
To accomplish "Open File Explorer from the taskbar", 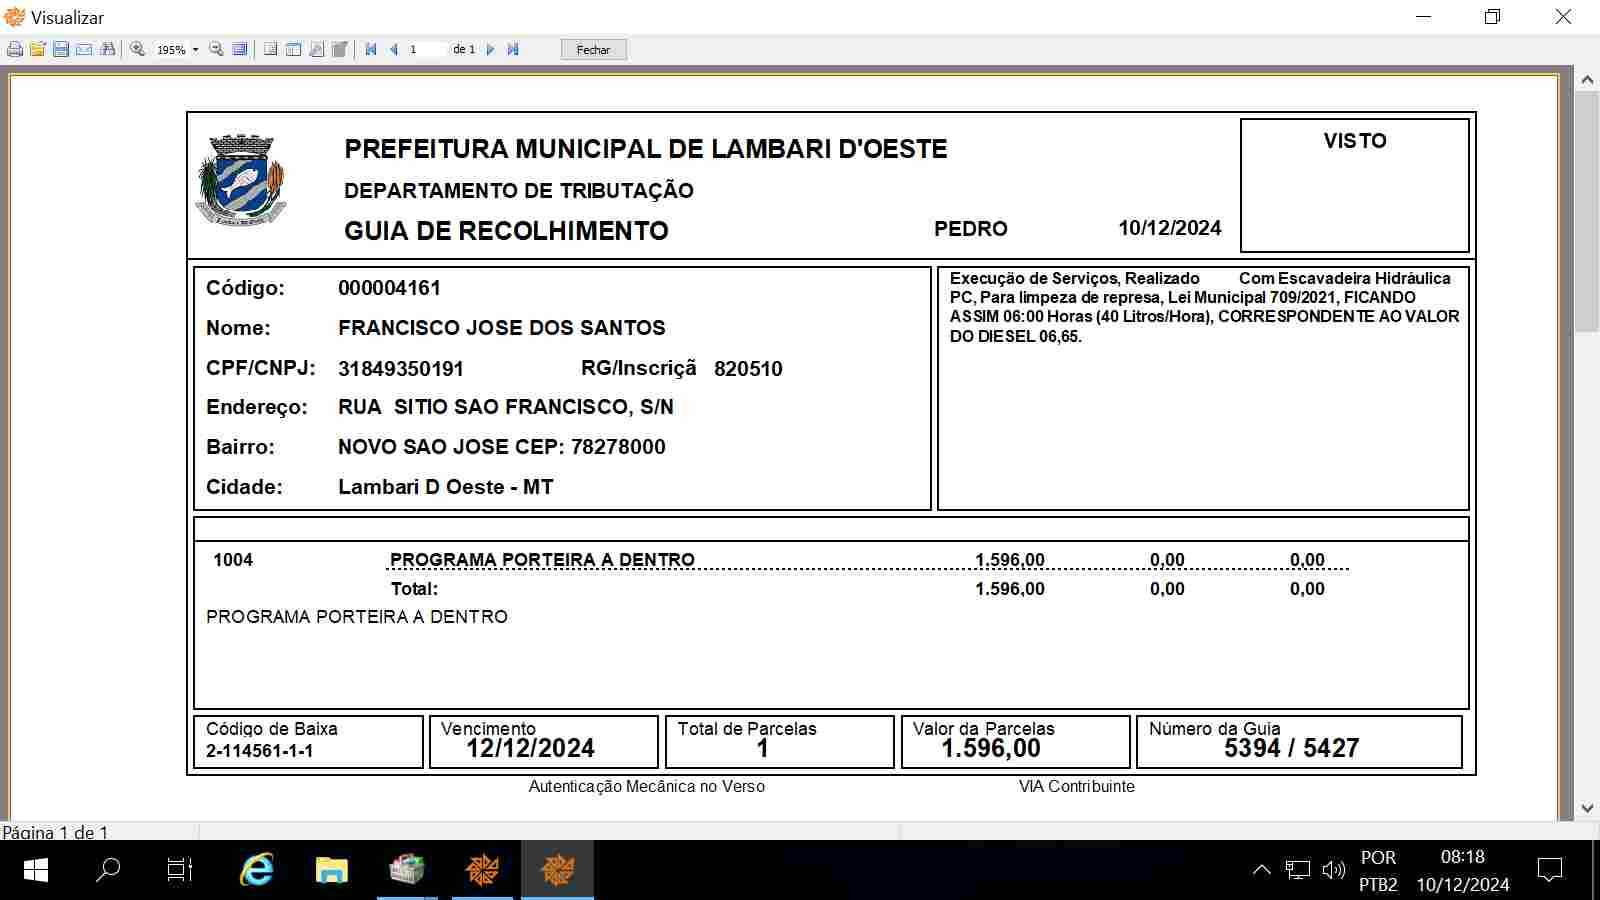I will click(331, 870).
